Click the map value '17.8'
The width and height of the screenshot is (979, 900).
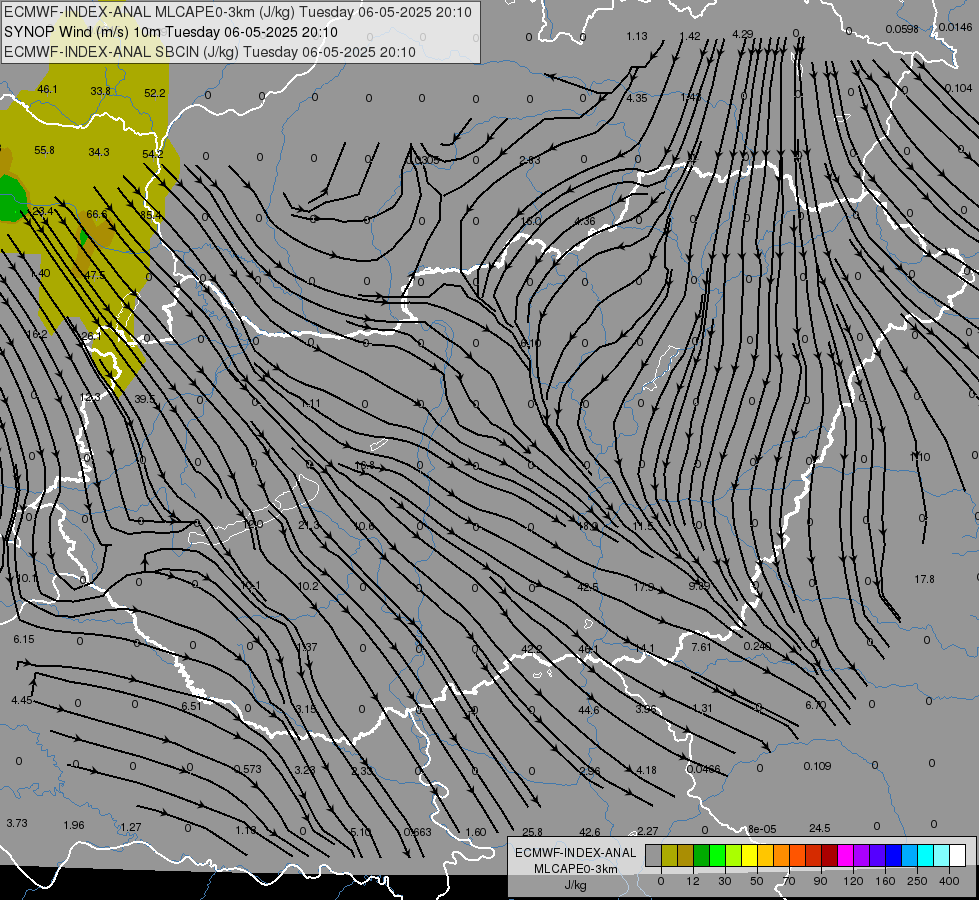pos(925,579)
